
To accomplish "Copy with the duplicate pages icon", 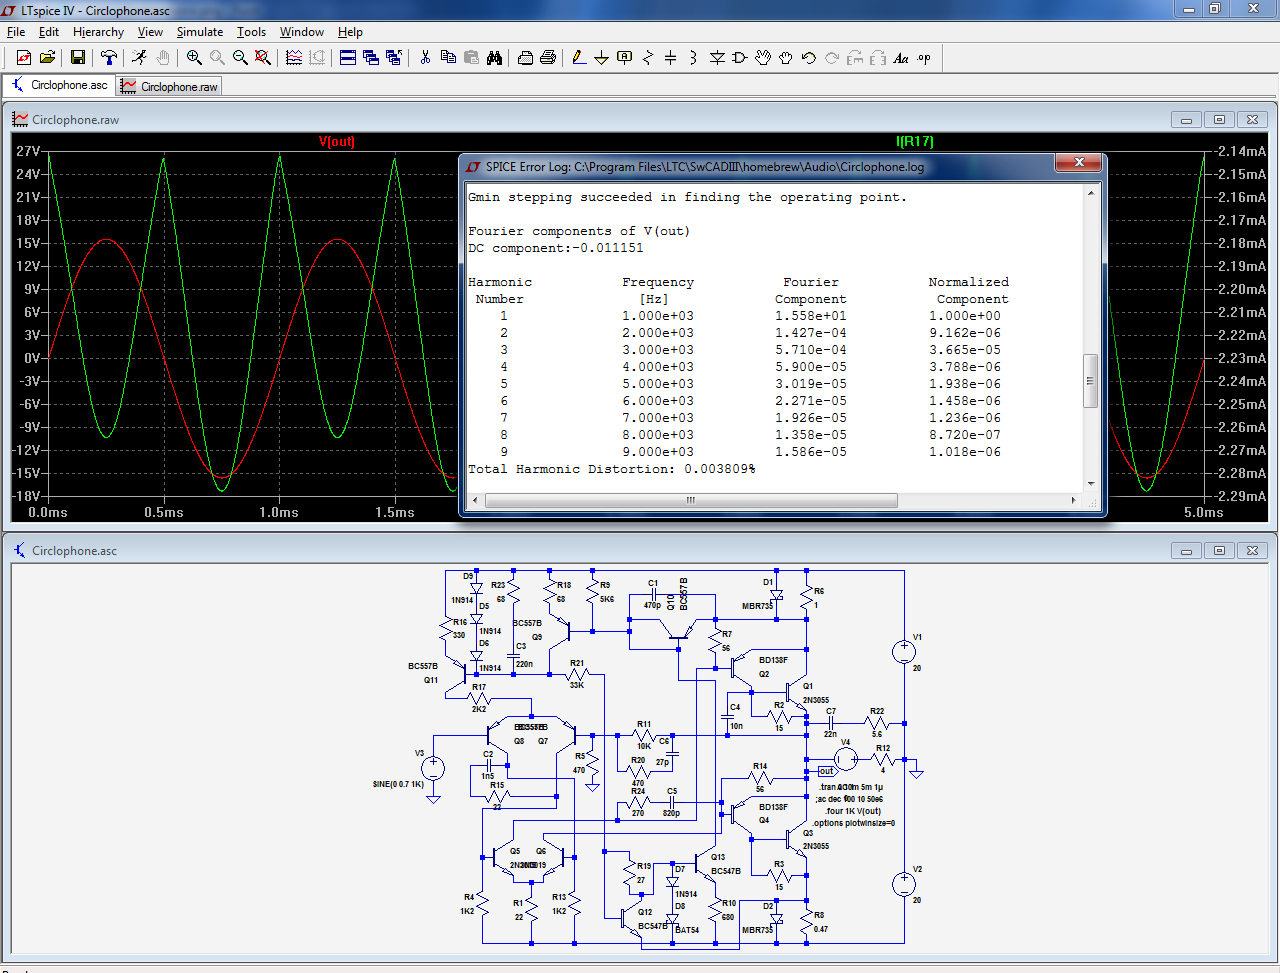I will pyautogui.click(x=448, y=58).
